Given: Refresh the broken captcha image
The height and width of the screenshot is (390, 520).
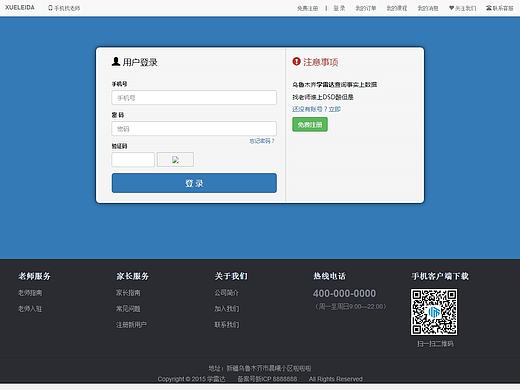Looking at the screenshot, I should [x=175, y=159].
